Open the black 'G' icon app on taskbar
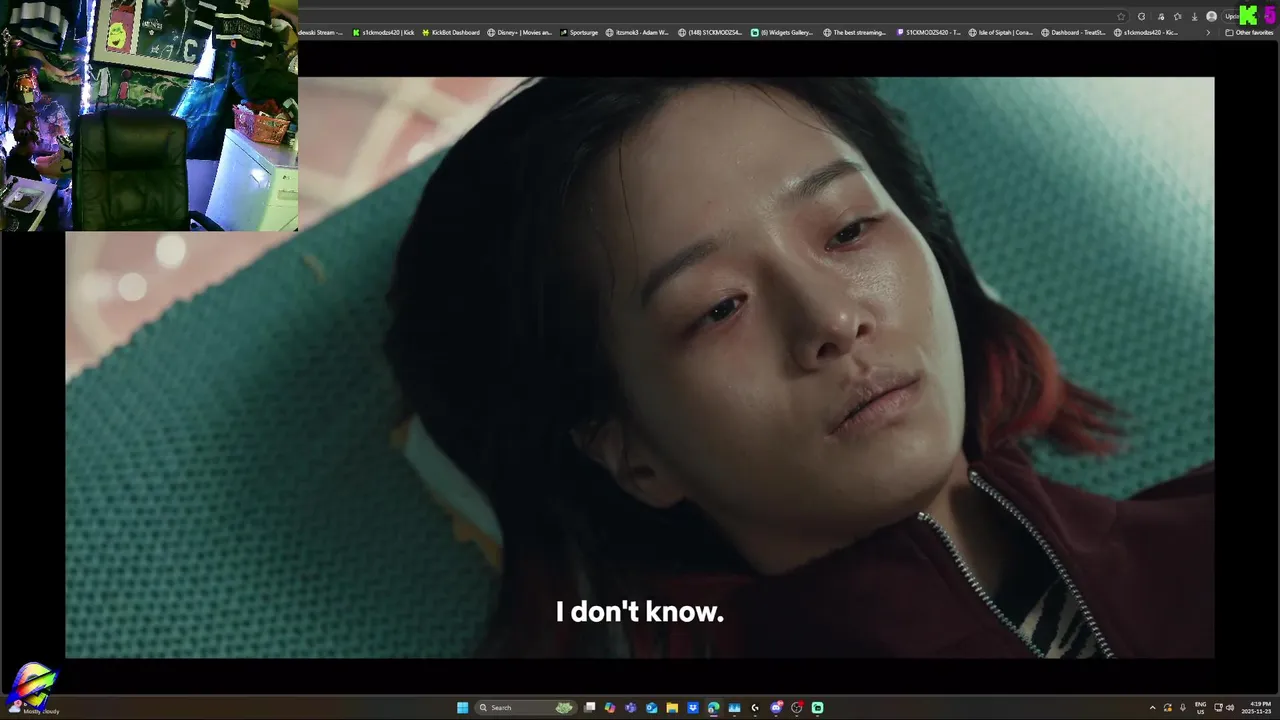1280x720 pixels. pyautogui.click(x=755, y=708)
